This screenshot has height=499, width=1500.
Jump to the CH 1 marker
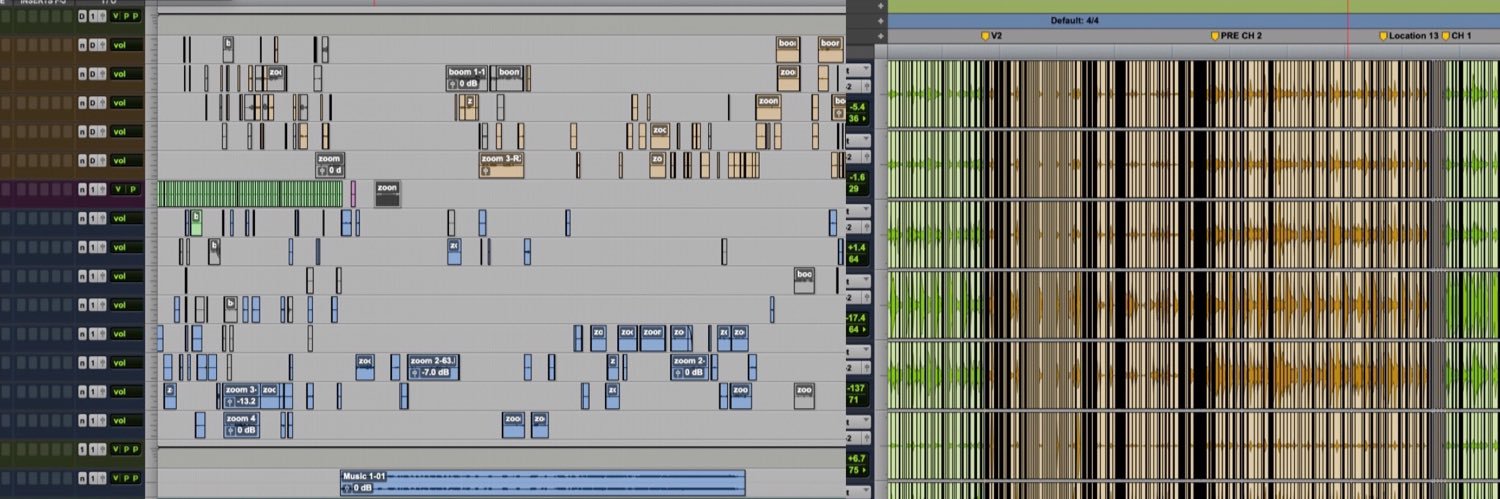pyautogui.click(x=1446, y=36)
